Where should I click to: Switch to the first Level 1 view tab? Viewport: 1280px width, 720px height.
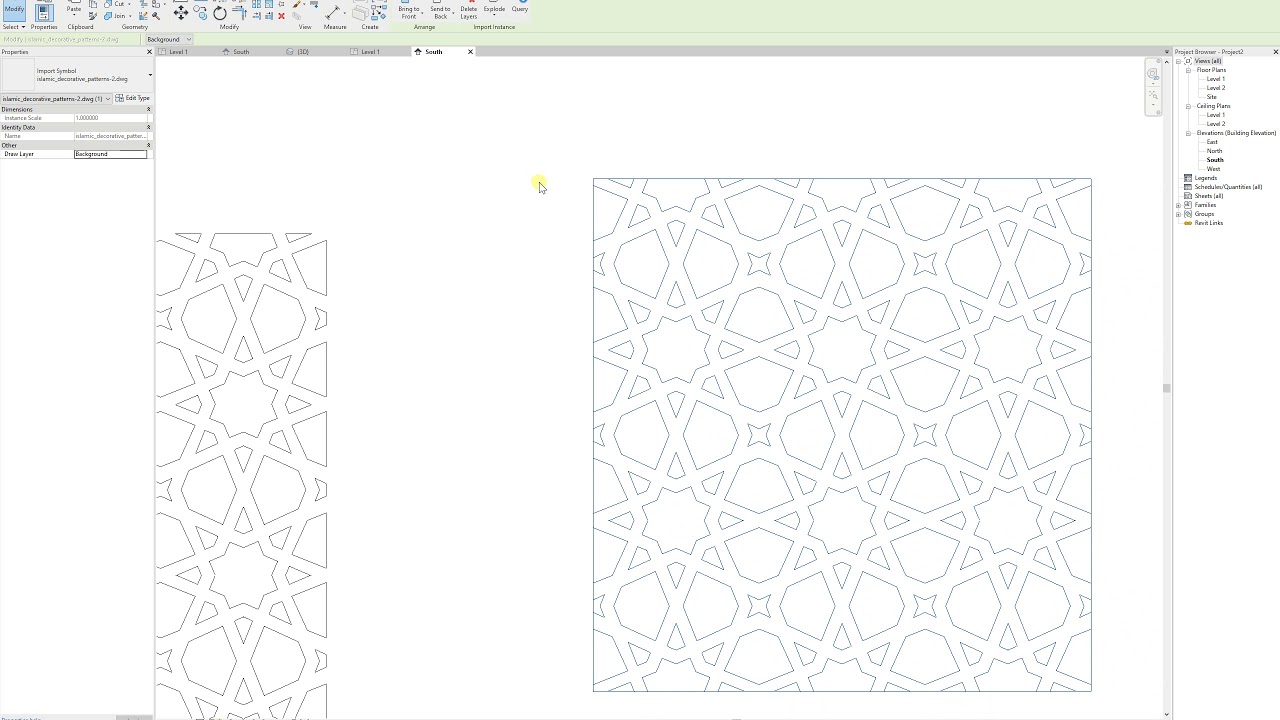pyautogui.click(x=178, y=52)
